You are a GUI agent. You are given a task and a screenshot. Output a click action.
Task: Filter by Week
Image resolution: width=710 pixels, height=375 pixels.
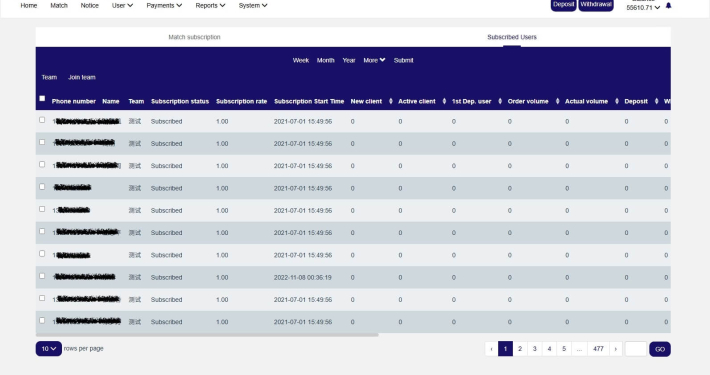(301, 60)
